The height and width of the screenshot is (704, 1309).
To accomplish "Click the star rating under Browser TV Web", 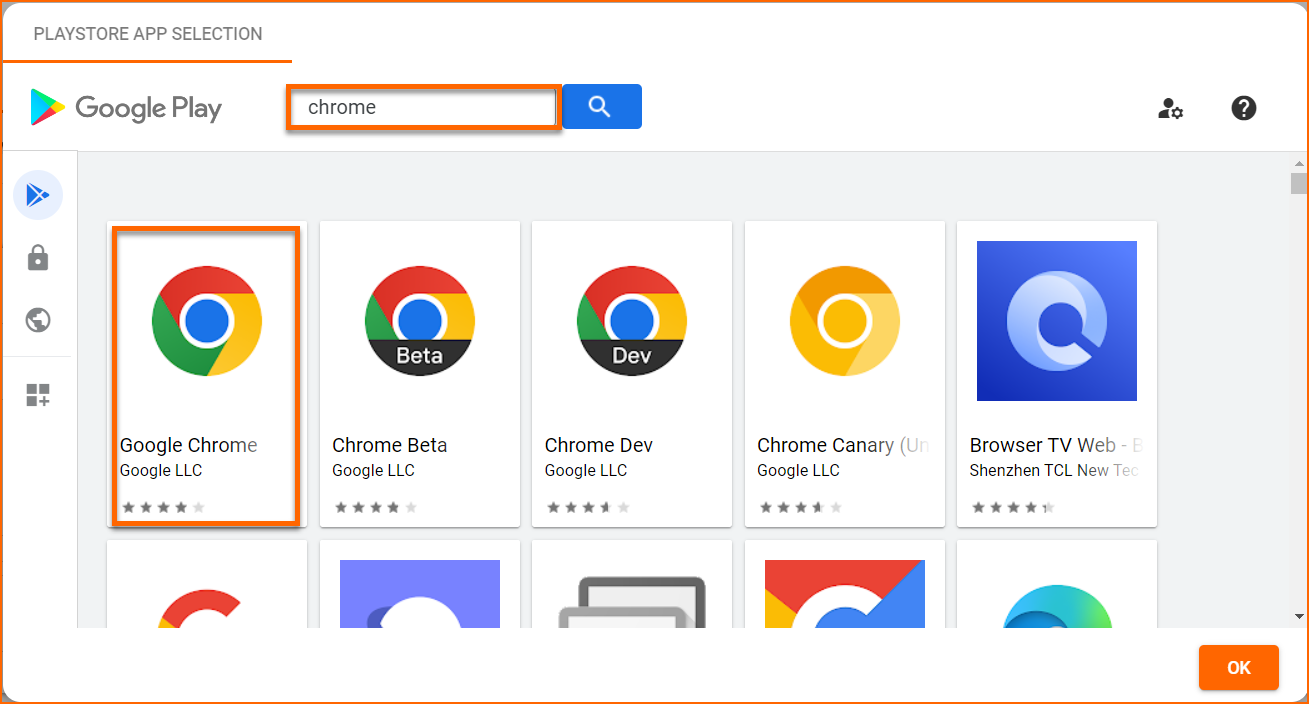I will click(x=1013, y=508).
